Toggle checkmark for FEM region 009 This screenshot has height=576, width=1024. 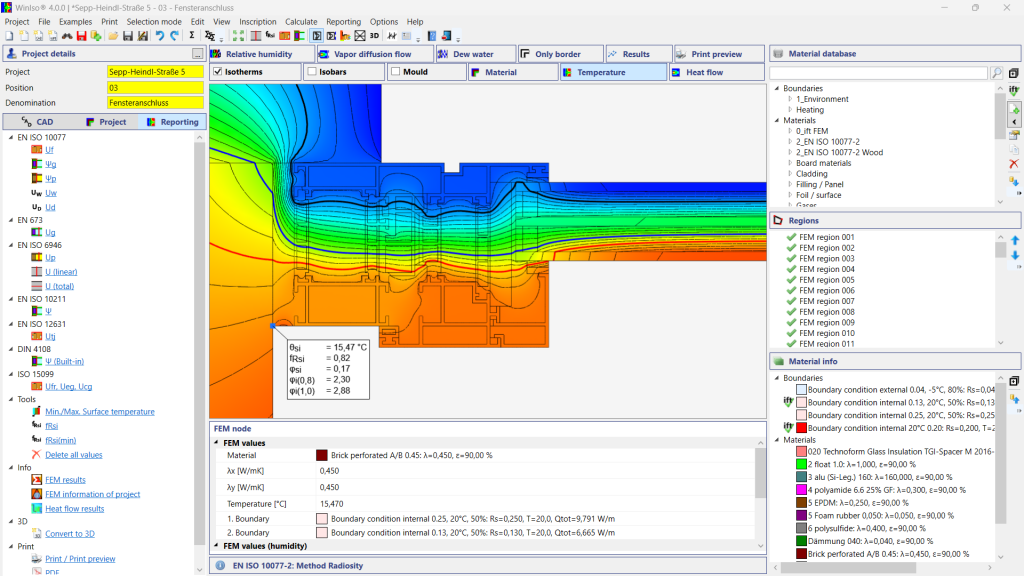(x=792, y=323)
